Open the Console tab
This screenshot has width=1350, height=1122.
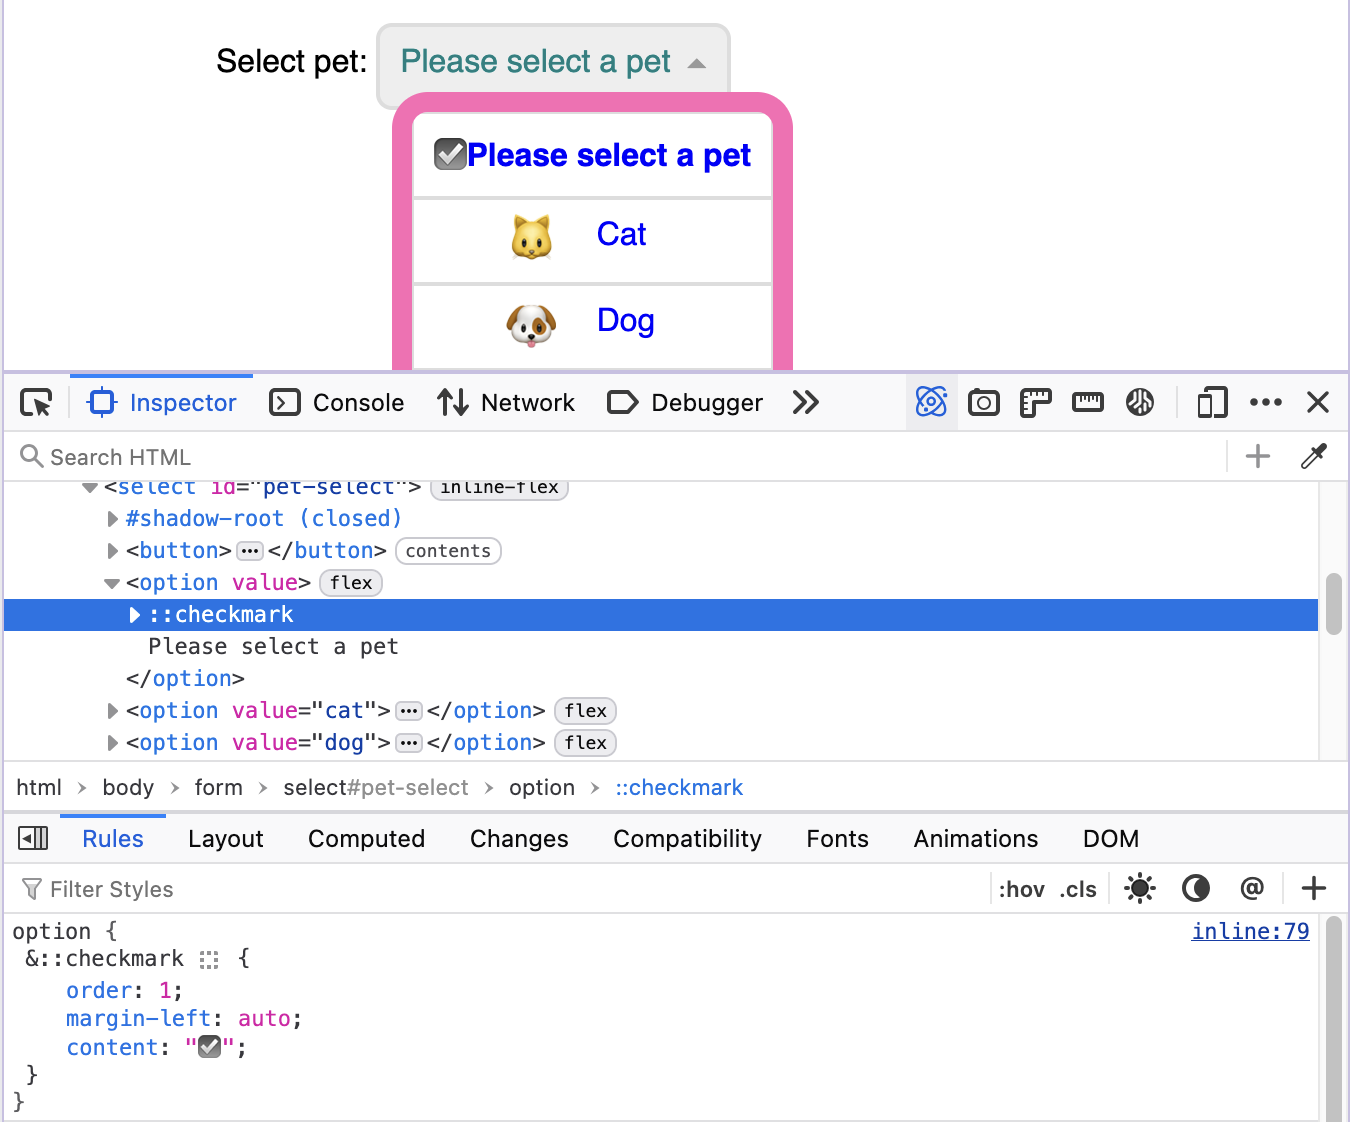[337, 403]
